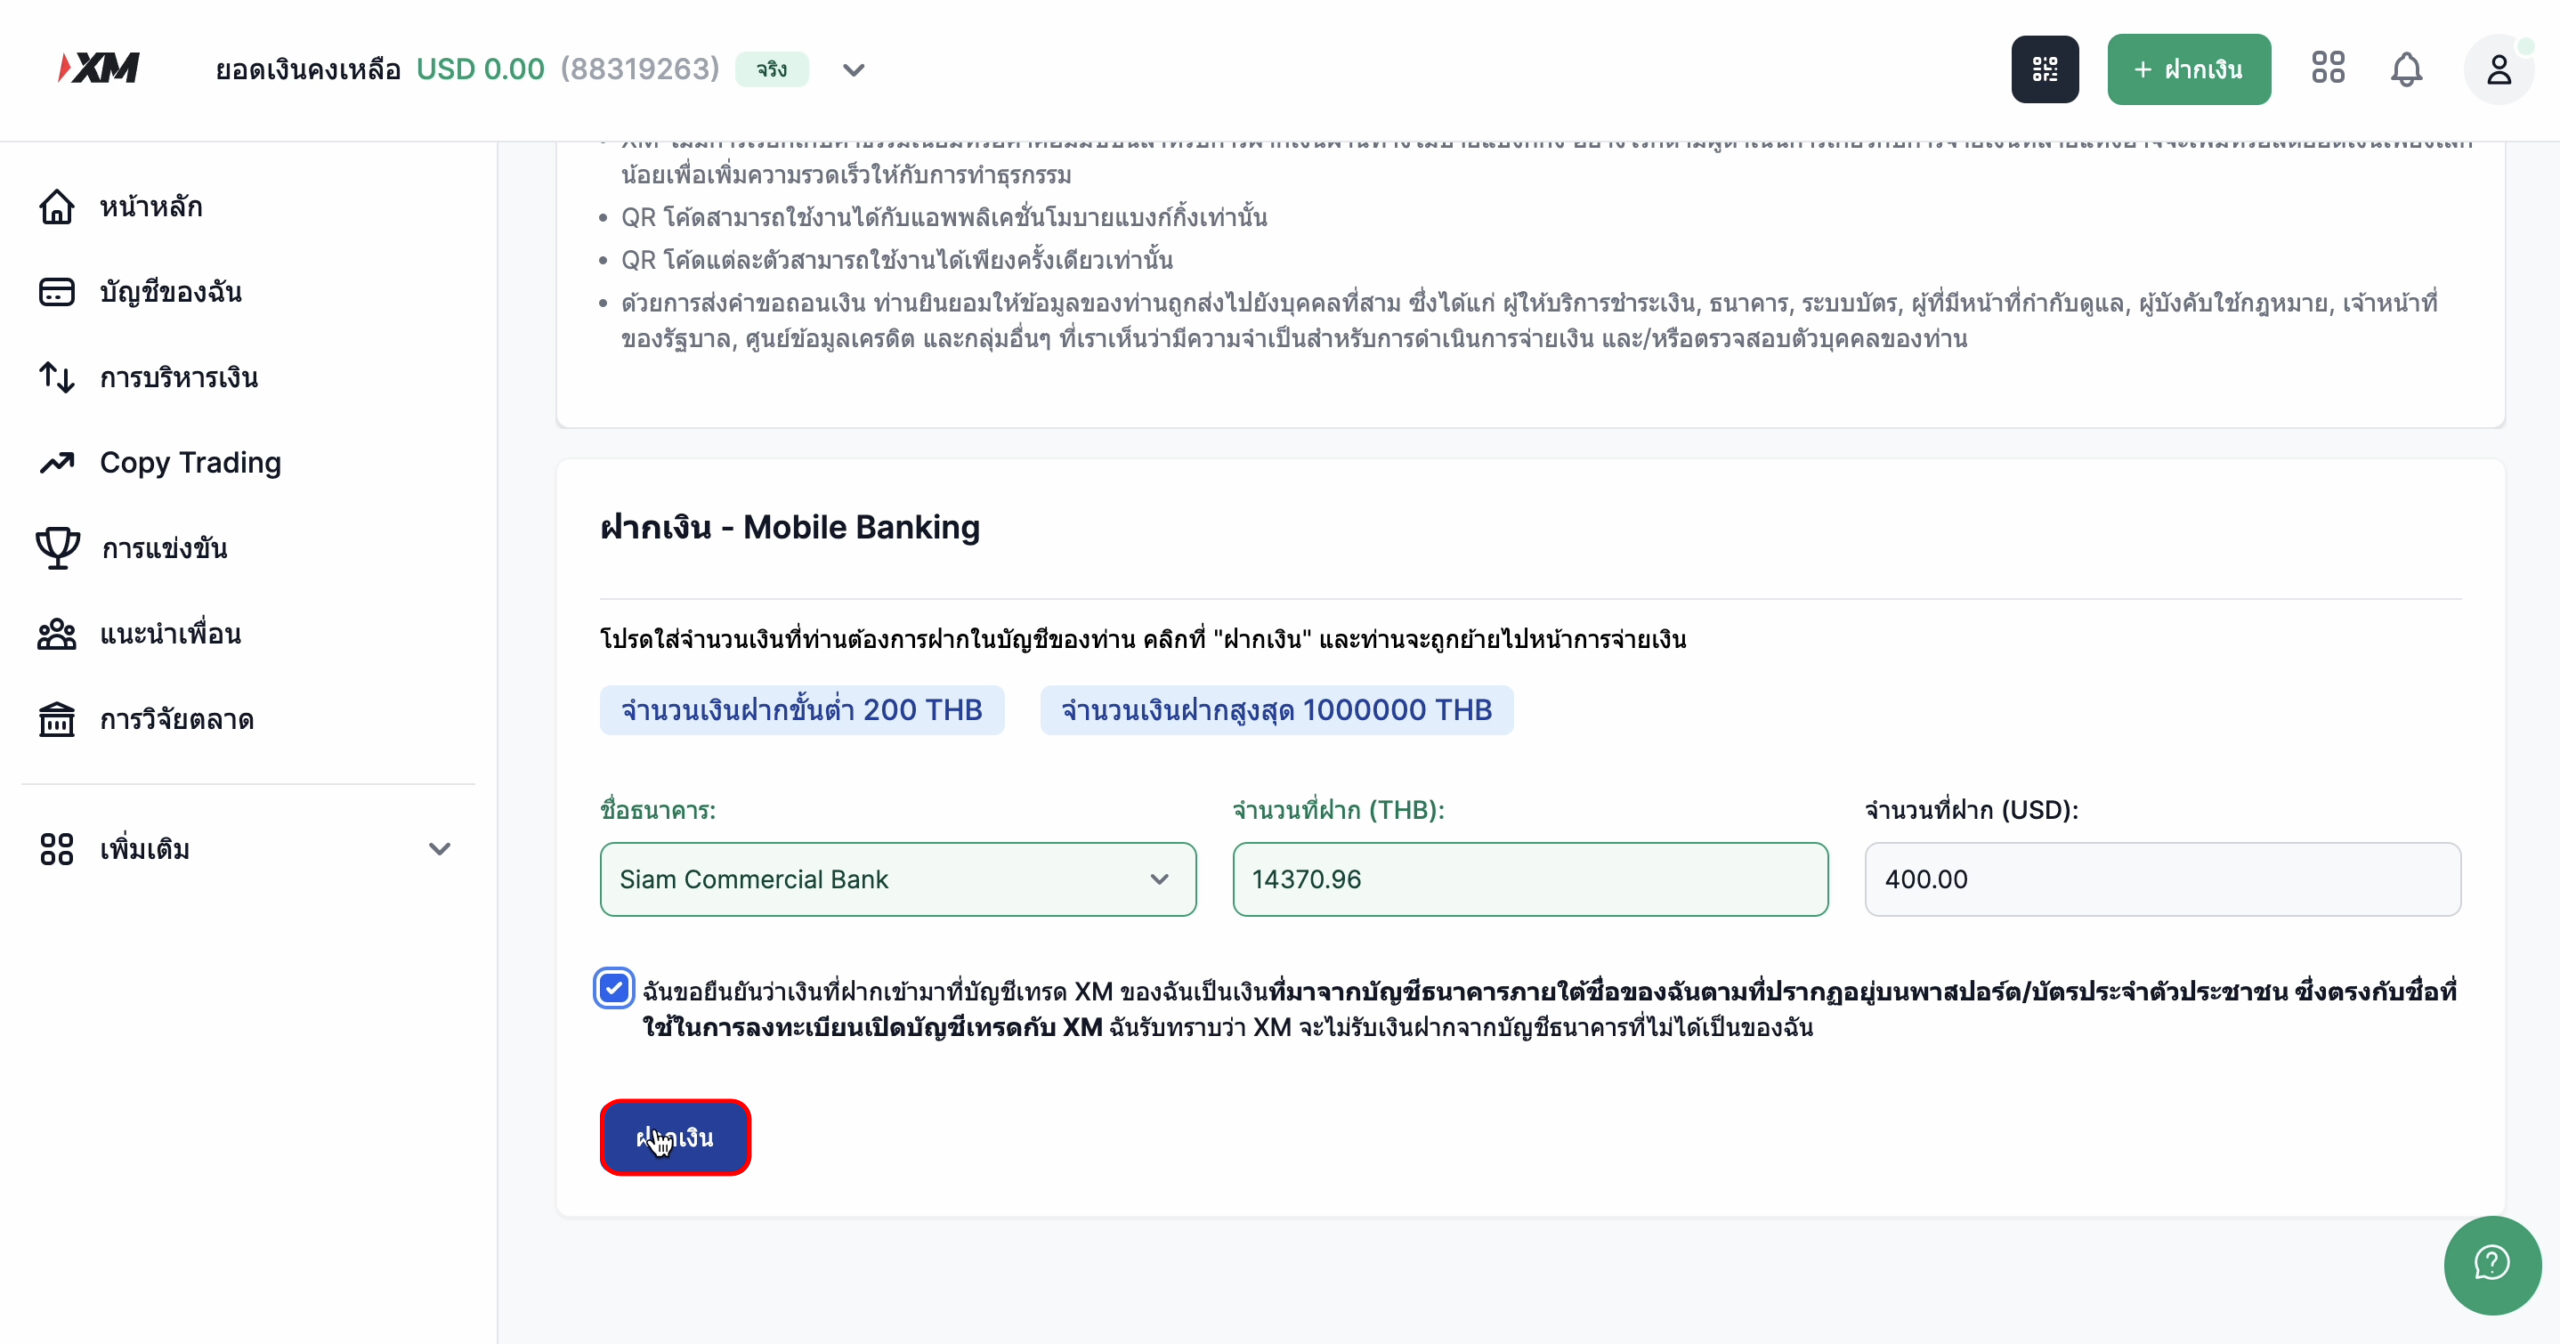Open การบริหารเงิน menu item
This screenshot has width=2560, height=1344.
point(176,376)
